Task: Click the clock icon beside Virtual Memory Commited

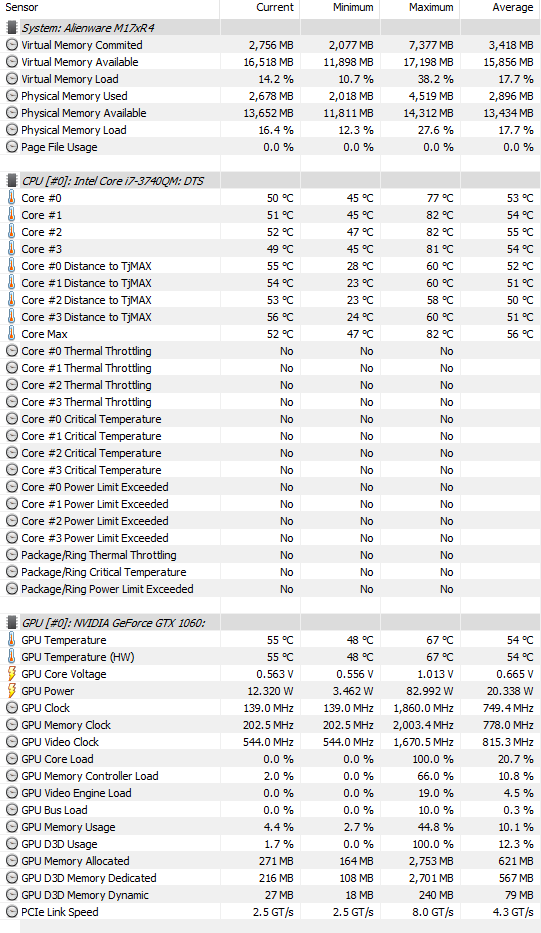Action: tap(11, 45)
